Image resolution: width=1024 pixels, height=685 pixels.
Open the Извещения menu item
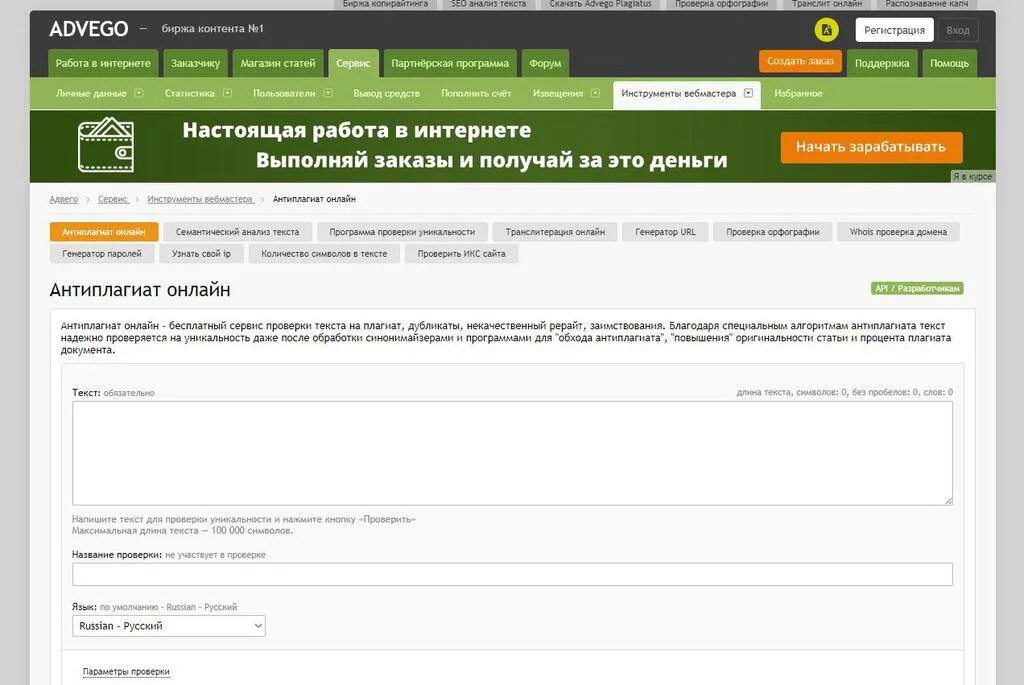[558, 93]
